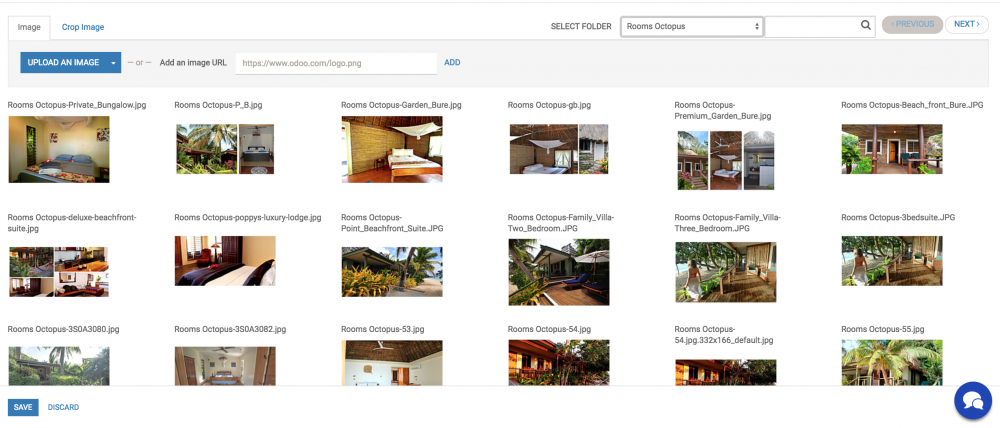Select the Family_Villa-Two_Bedroom.JPG thumbnail
Viewport: 1000px width, 428px height.
click(559, 272)
